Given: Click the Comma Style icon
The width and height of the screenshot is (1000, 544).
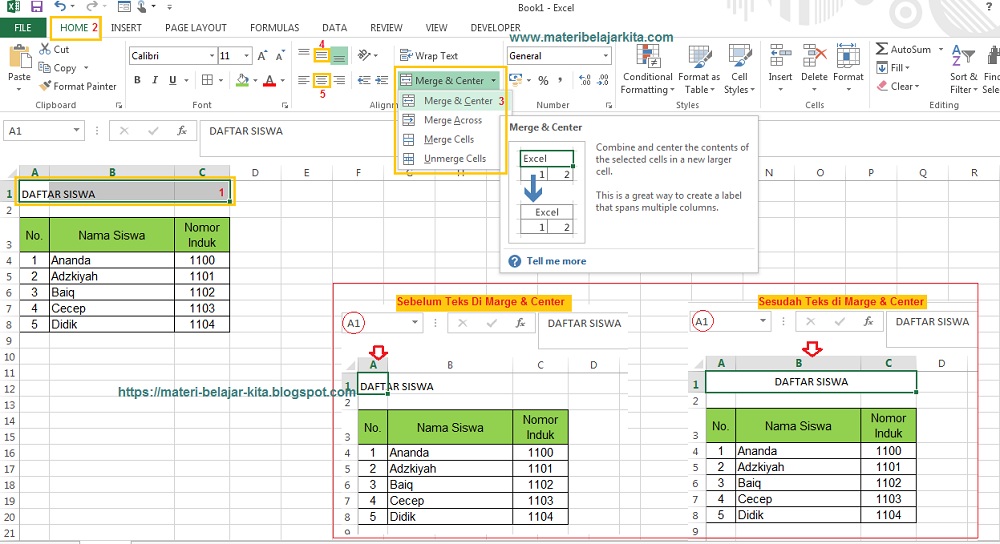Looking at the screenshot, I should tap(560, 80).
